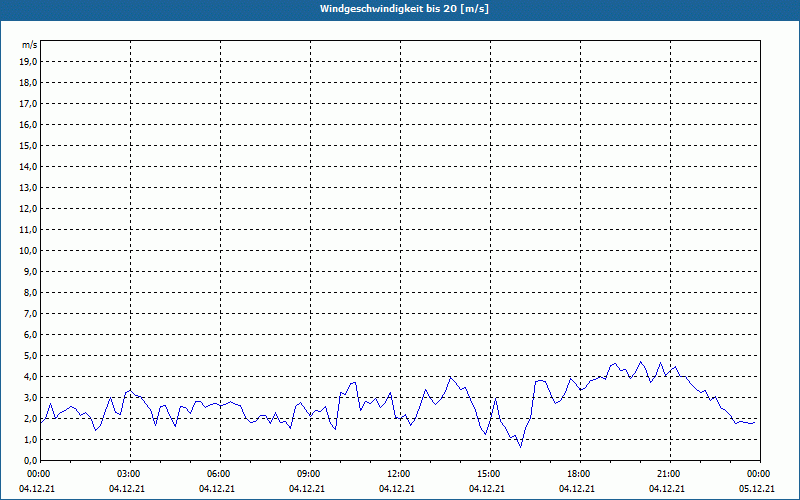
Task: Click the "17,0" y-axis label
Action: click(x=29, y=104)
